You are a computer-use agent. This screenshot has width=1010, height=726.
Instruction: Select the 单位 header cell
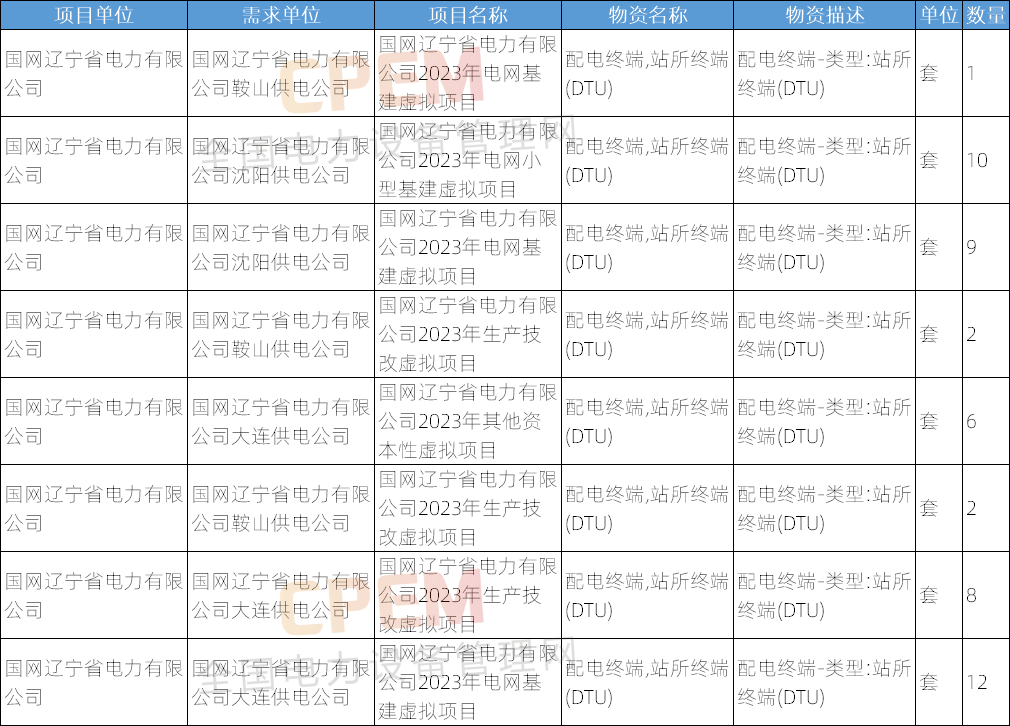[x=938, y=15]
